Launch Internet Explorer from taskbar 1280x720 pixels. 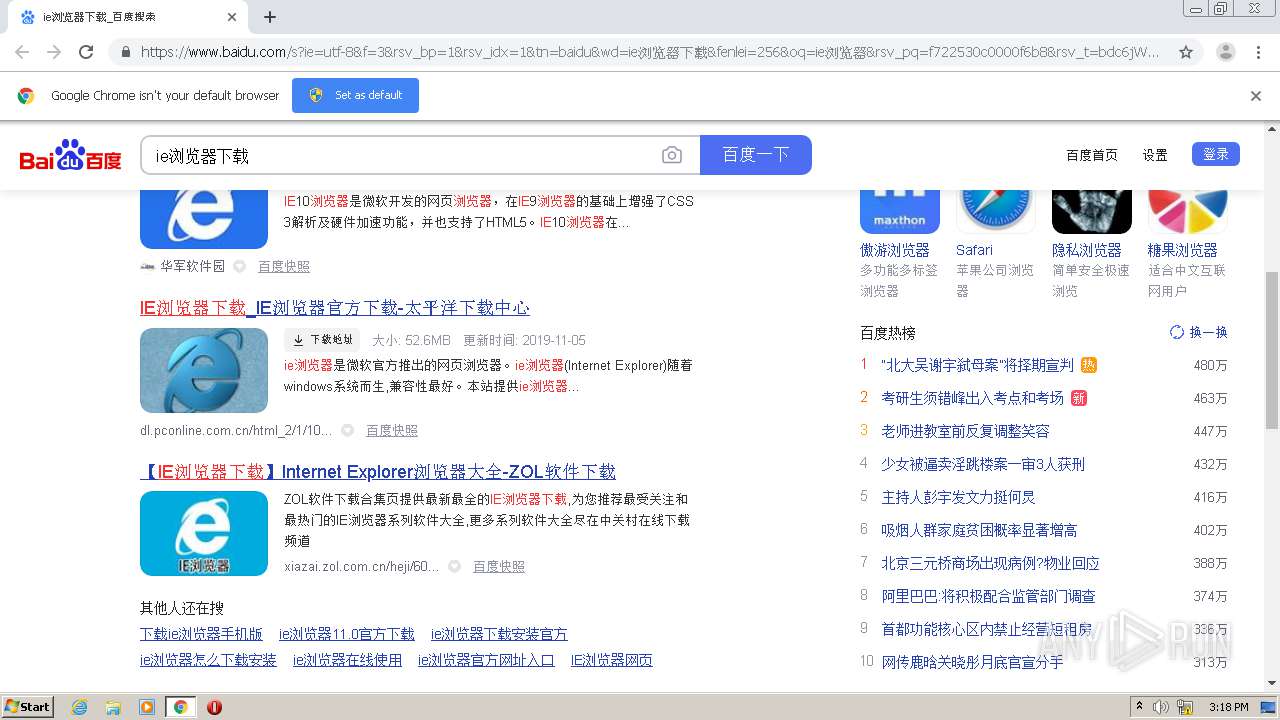pos(80,707)
